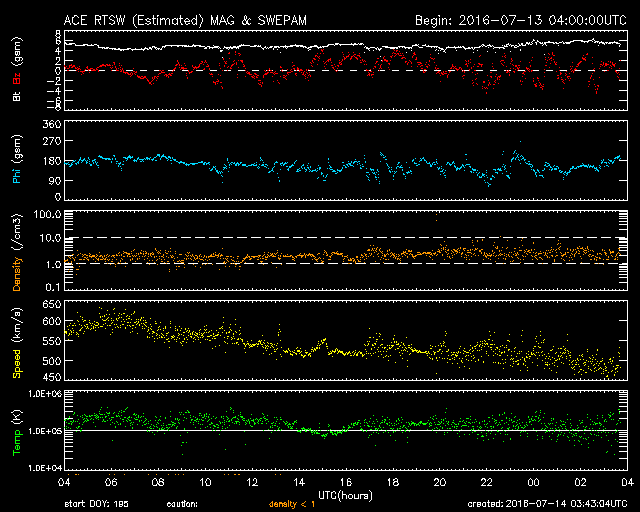
Task: Select the white 'Bt' axis label
Action: coord(17,96)
